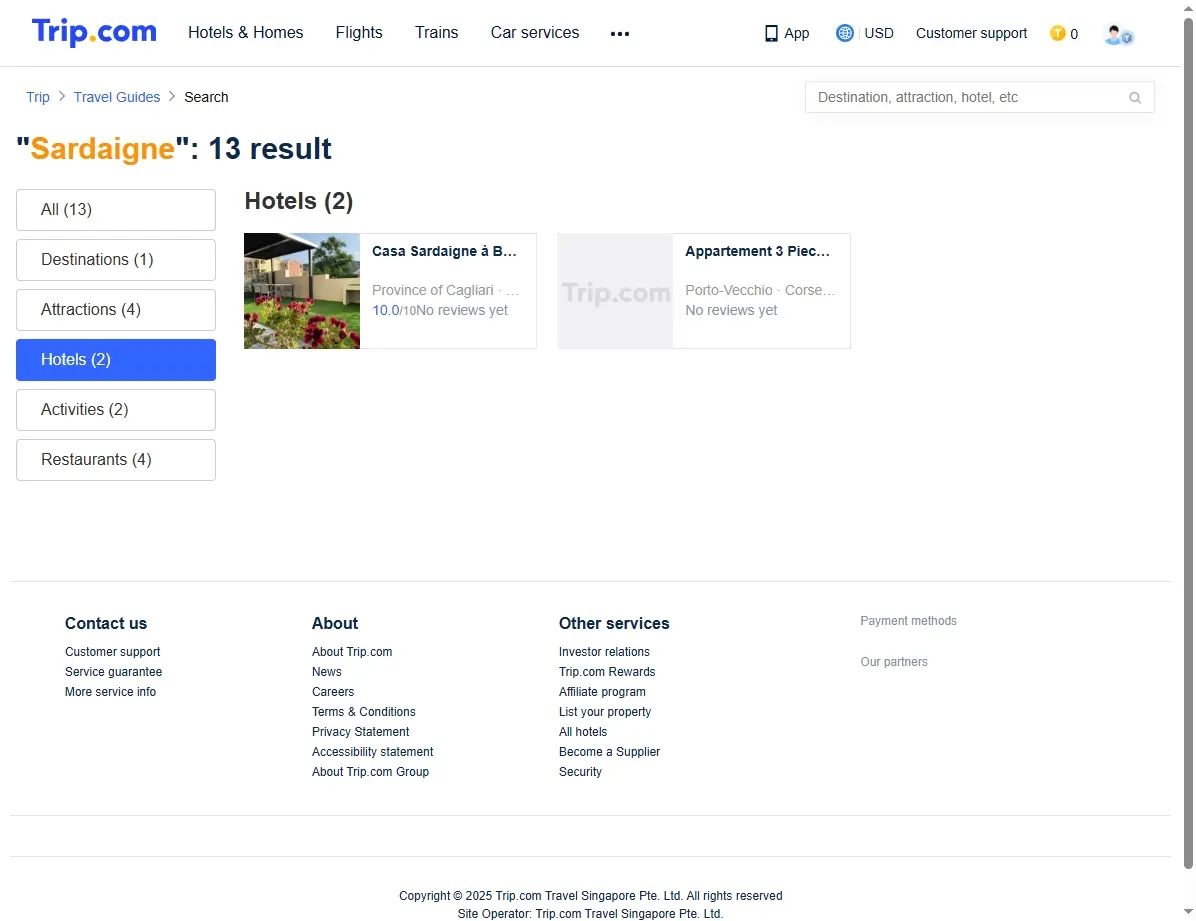Click Travel Guides breadcrumb link

117,97
